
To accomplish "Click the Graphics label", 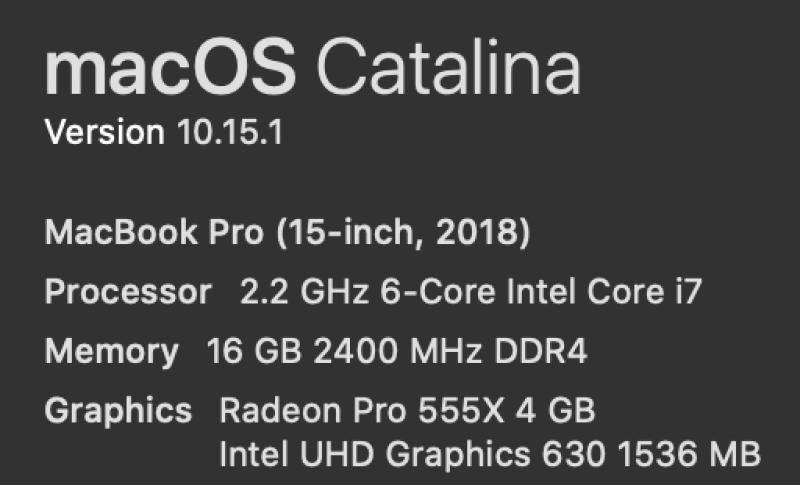I will pos(118,412).
